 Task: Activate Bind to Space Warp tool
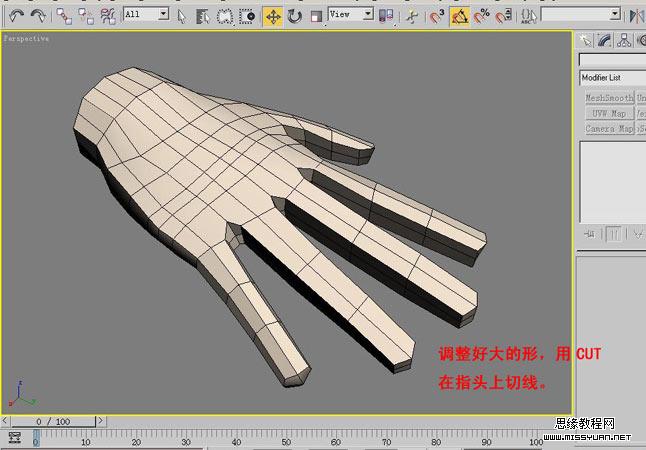pyautogui.click(x=108, y=16)
